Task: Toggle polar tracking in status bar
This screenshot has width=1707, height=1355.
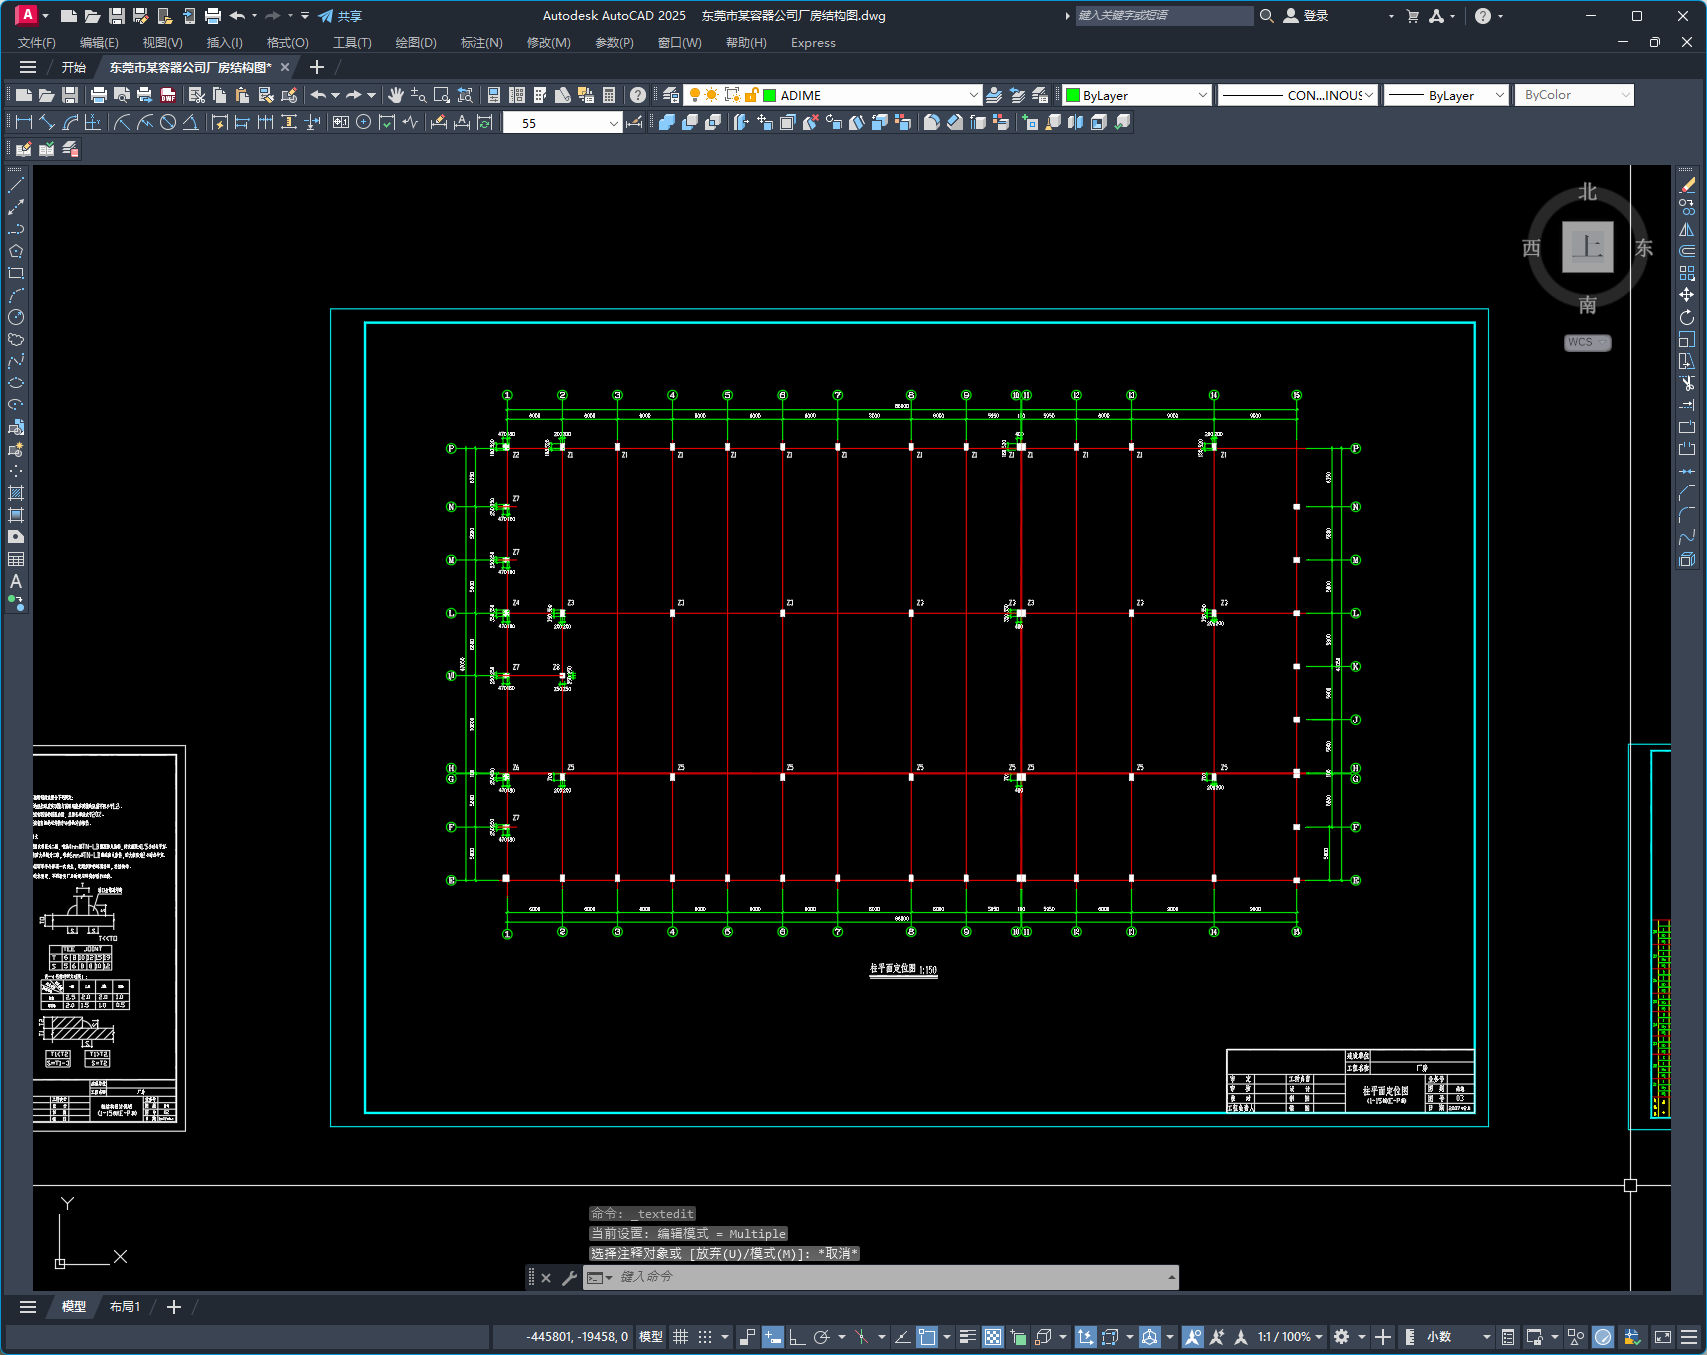Action: tap(822, 1337)
